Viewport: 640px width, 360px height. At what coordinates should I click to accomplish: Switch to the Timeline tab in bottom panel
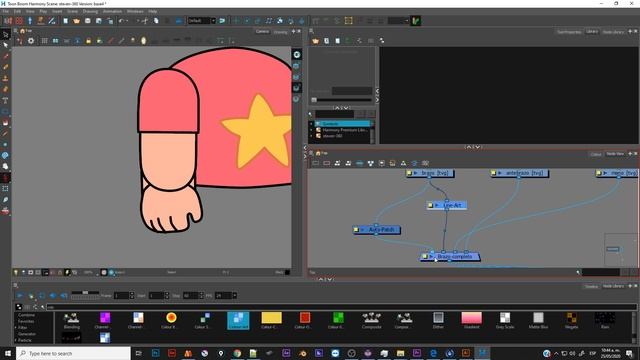[x=591, y=287]
